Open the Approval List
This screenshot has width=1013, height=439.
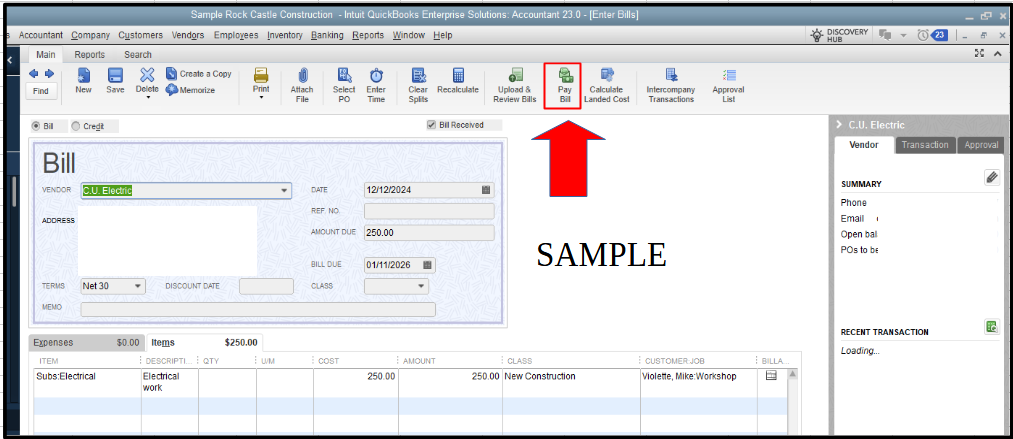(x=728, y=85)
